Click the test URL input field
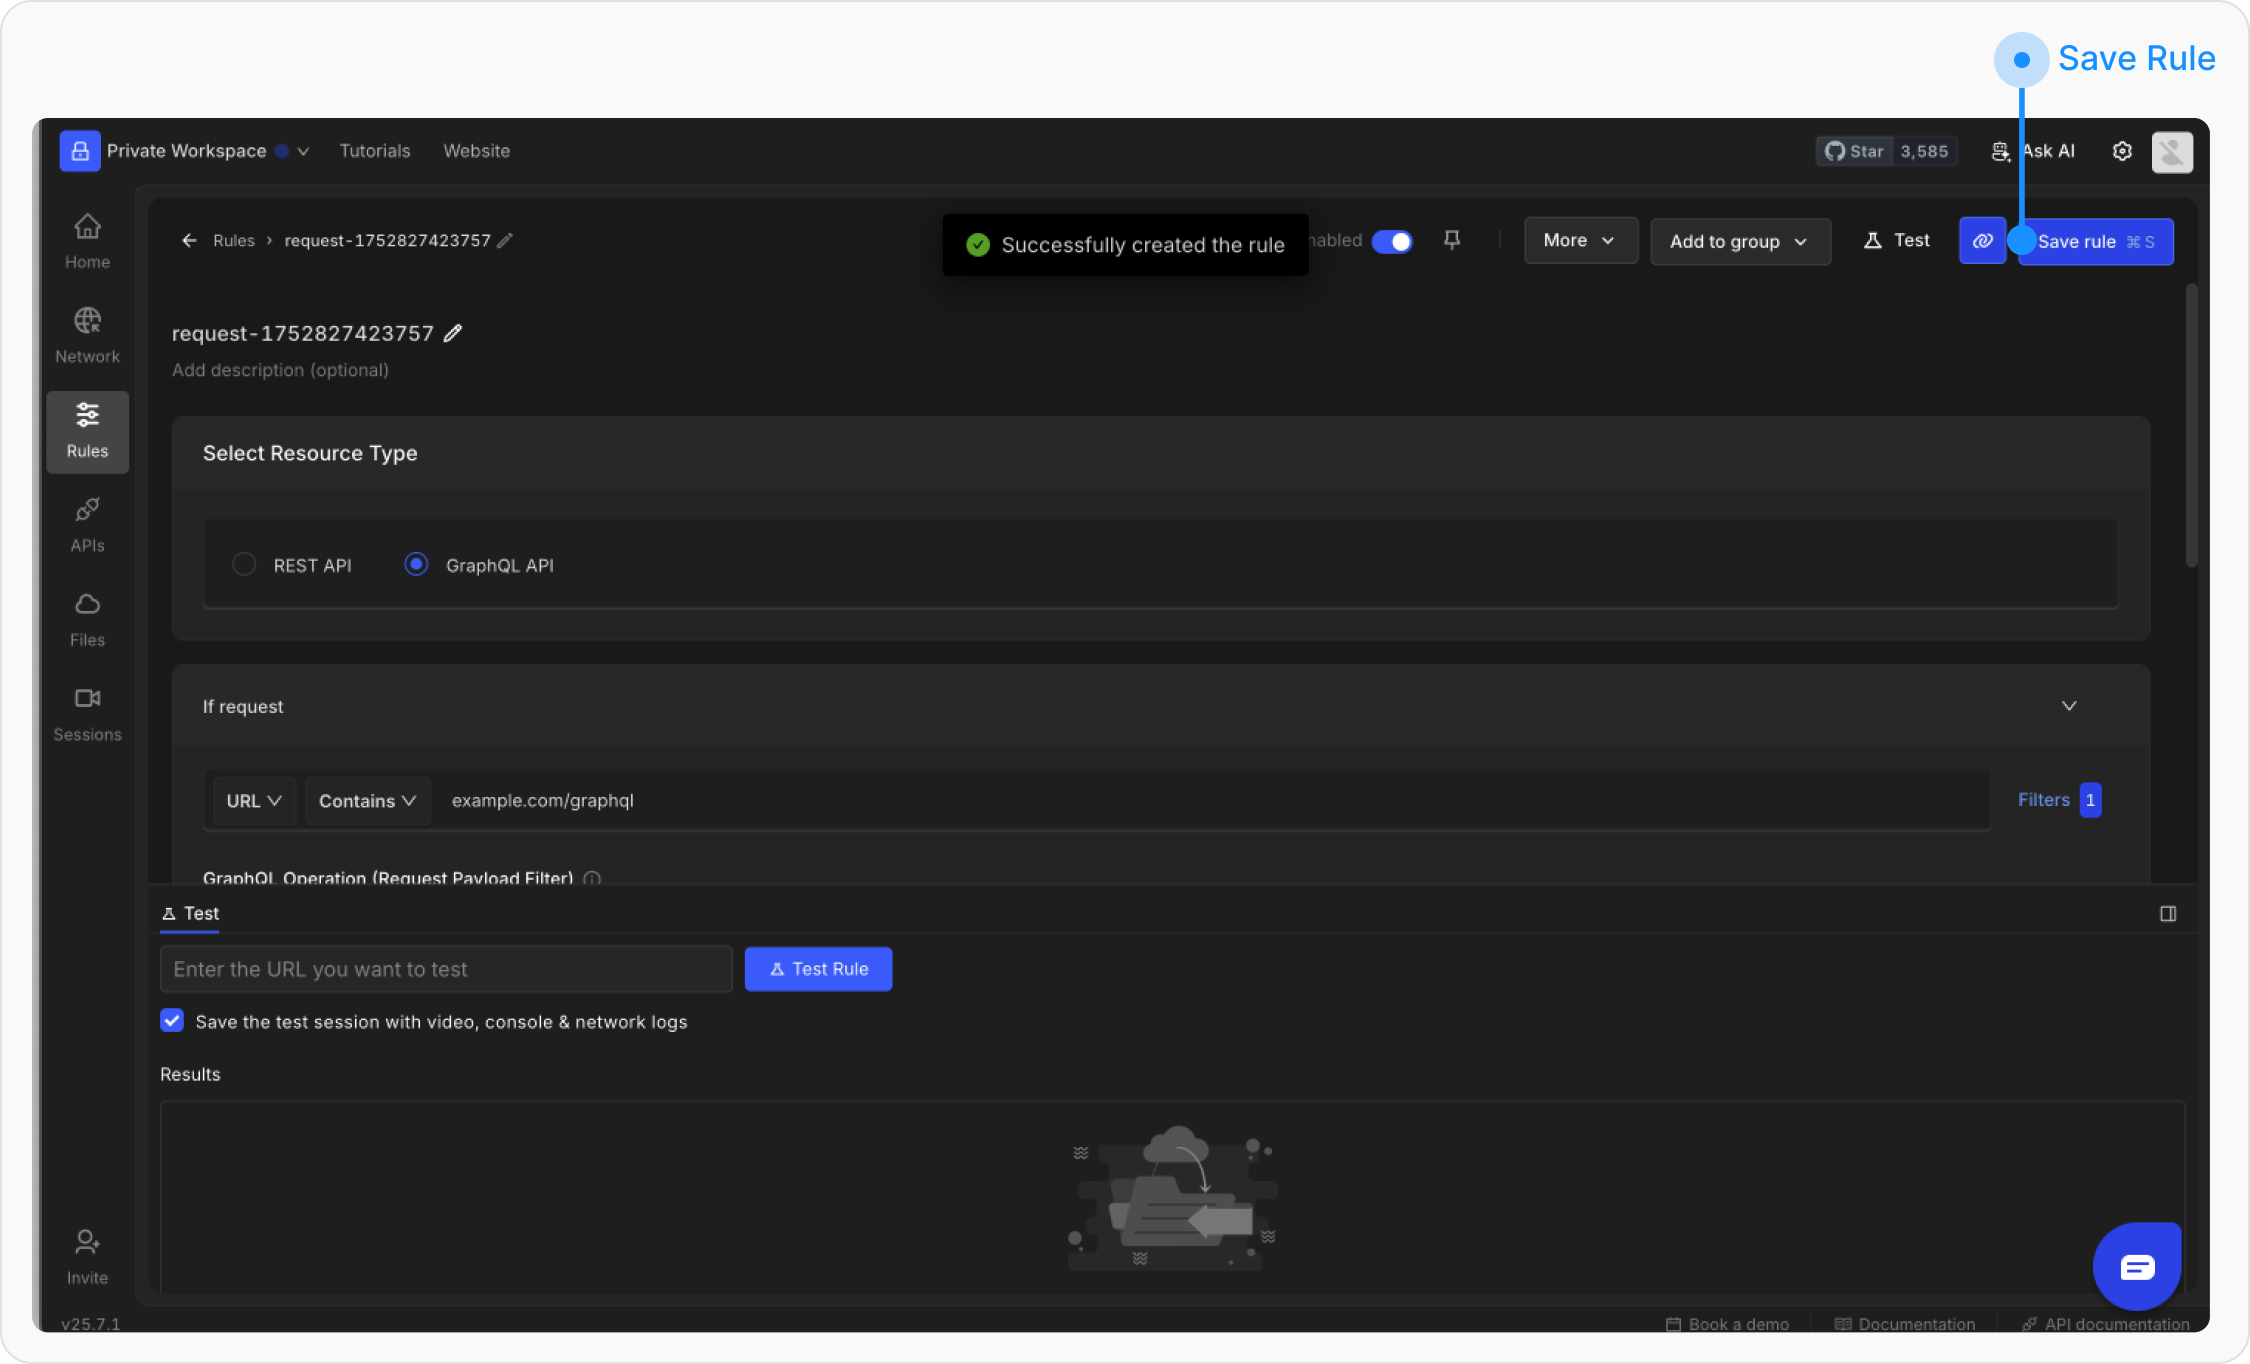Viewport: 2250px width, 1364px height. click(x=446, y=969)
